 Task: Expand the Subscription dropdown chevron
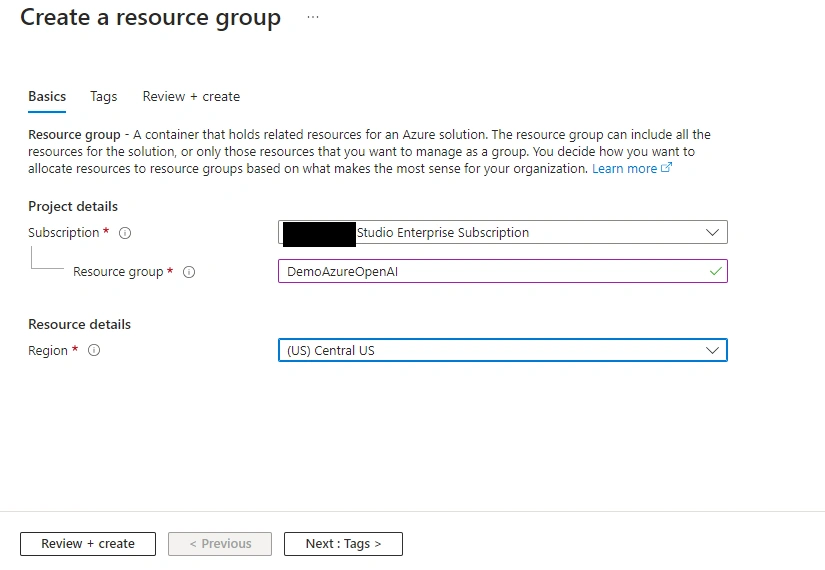[712, 233]
